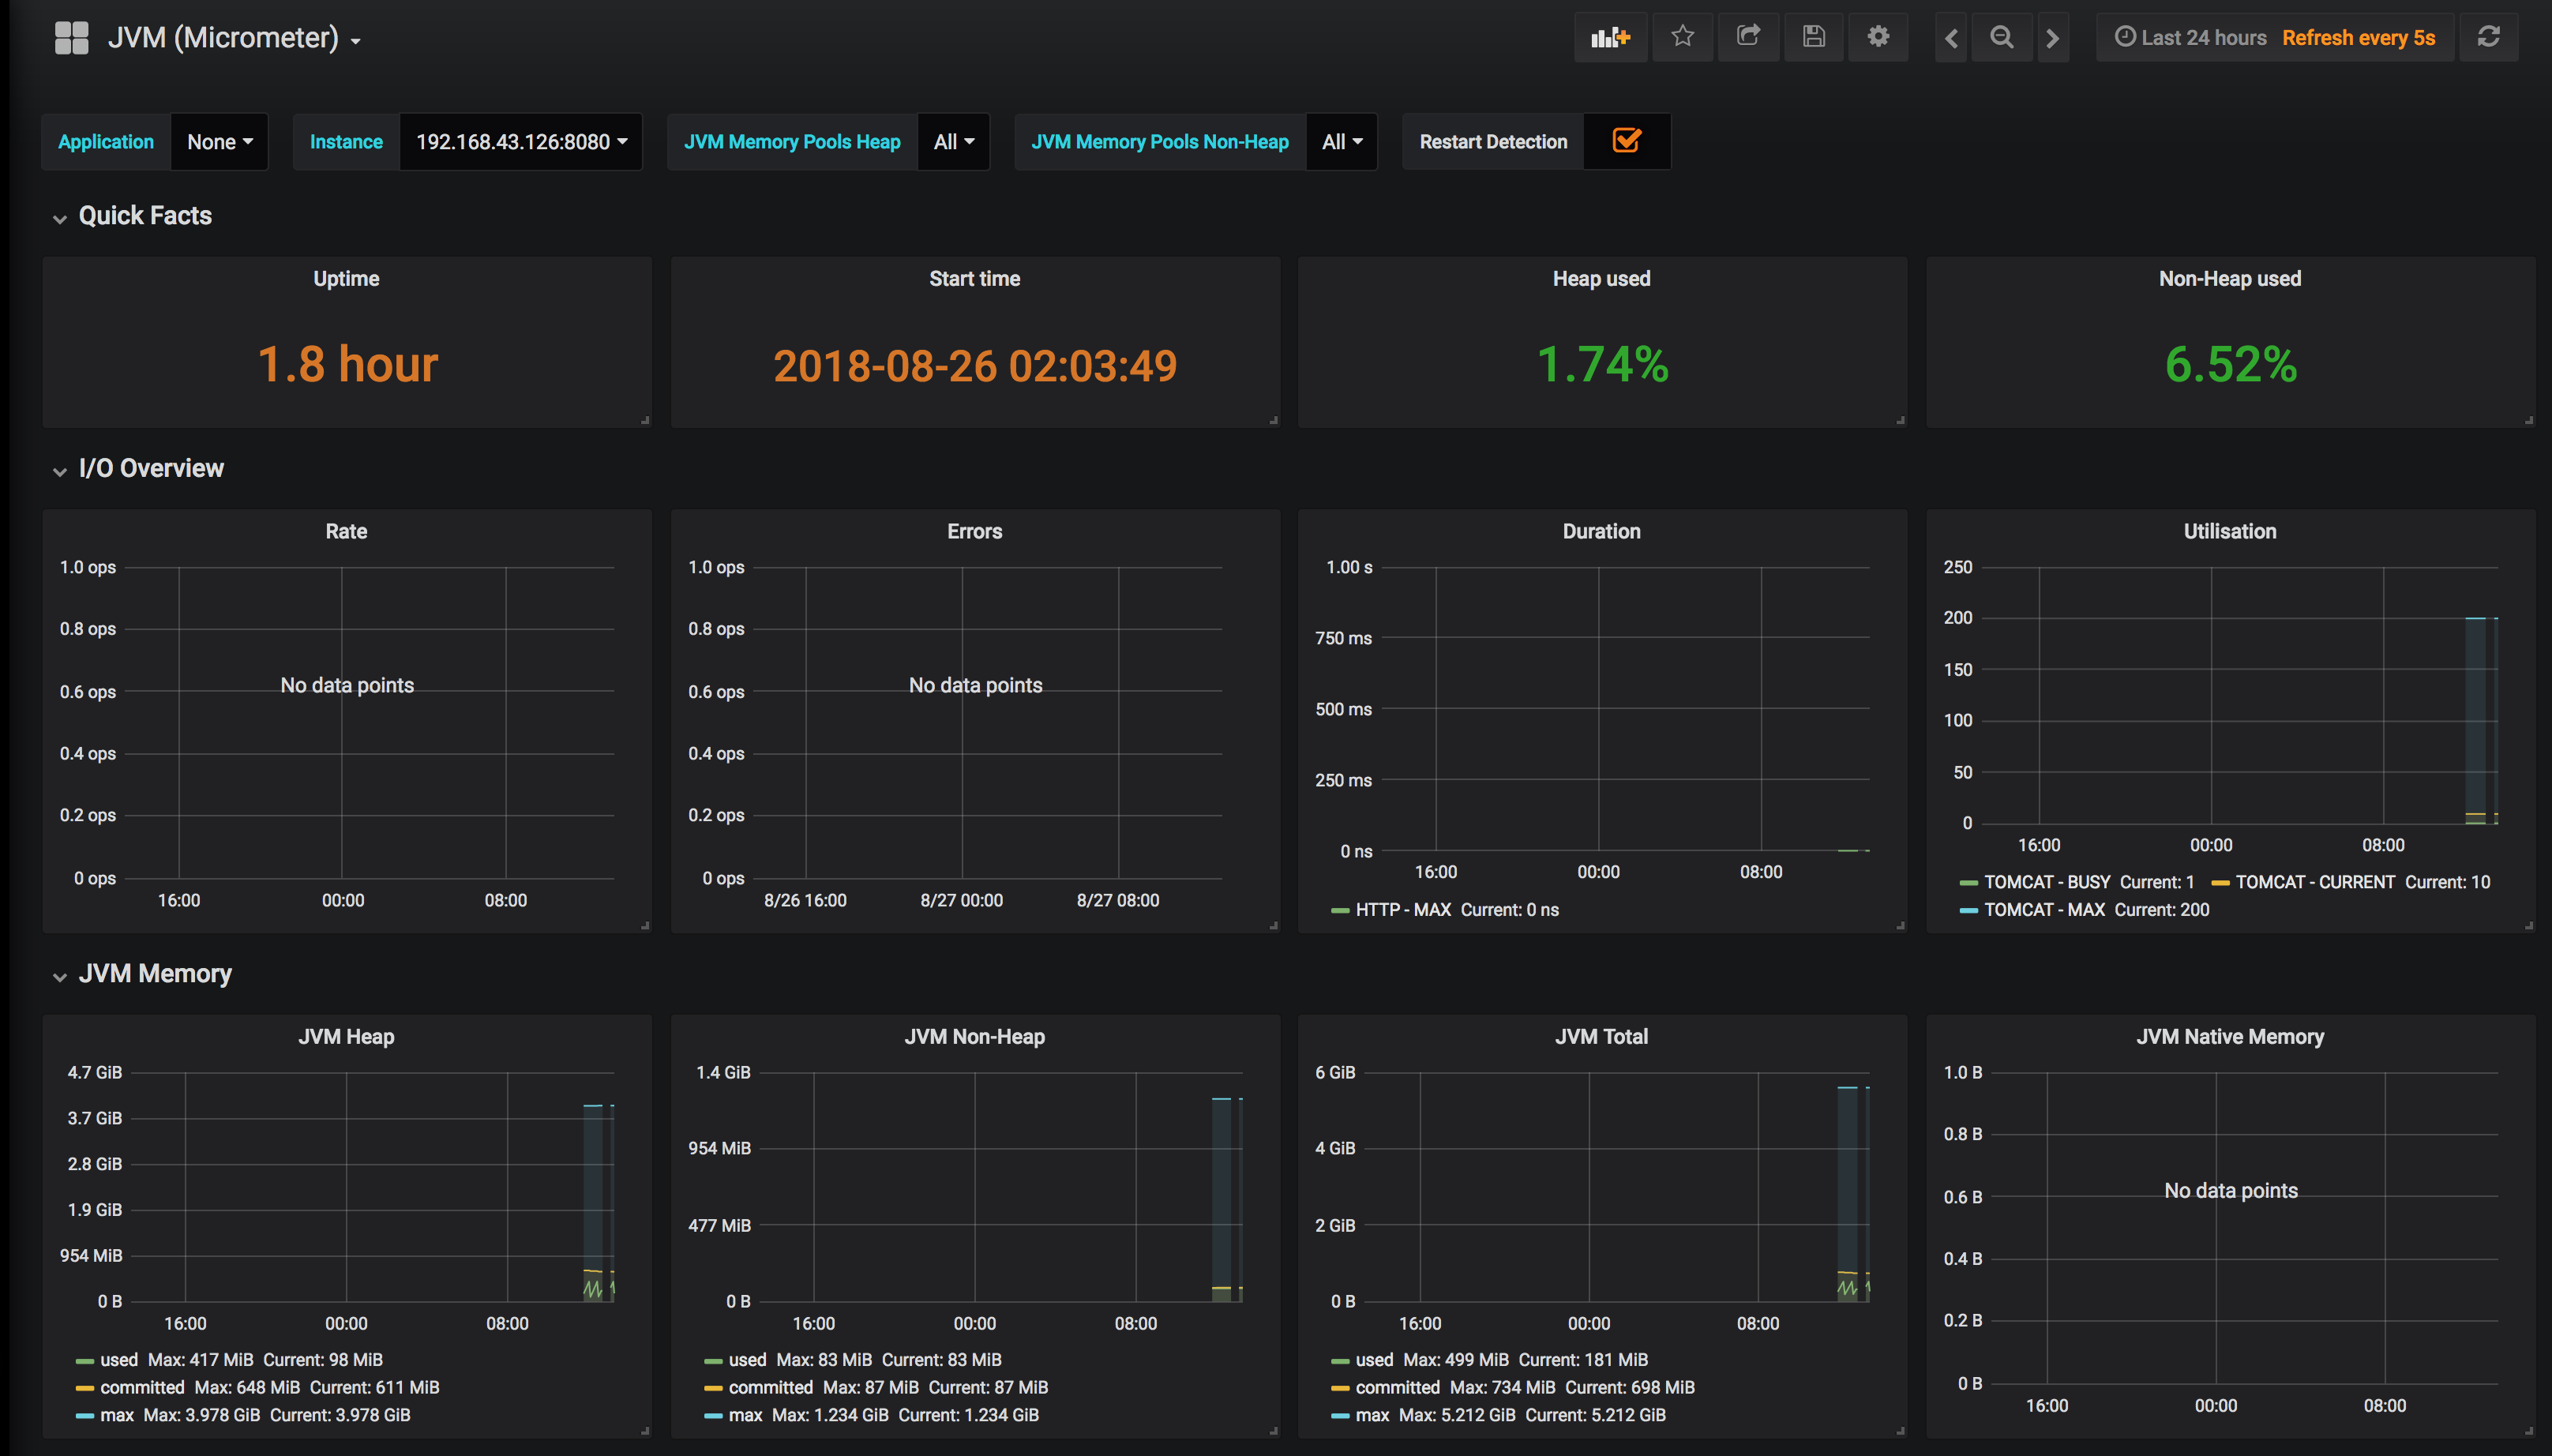Click the manual refresh icon

click(x=2489, y=37)
